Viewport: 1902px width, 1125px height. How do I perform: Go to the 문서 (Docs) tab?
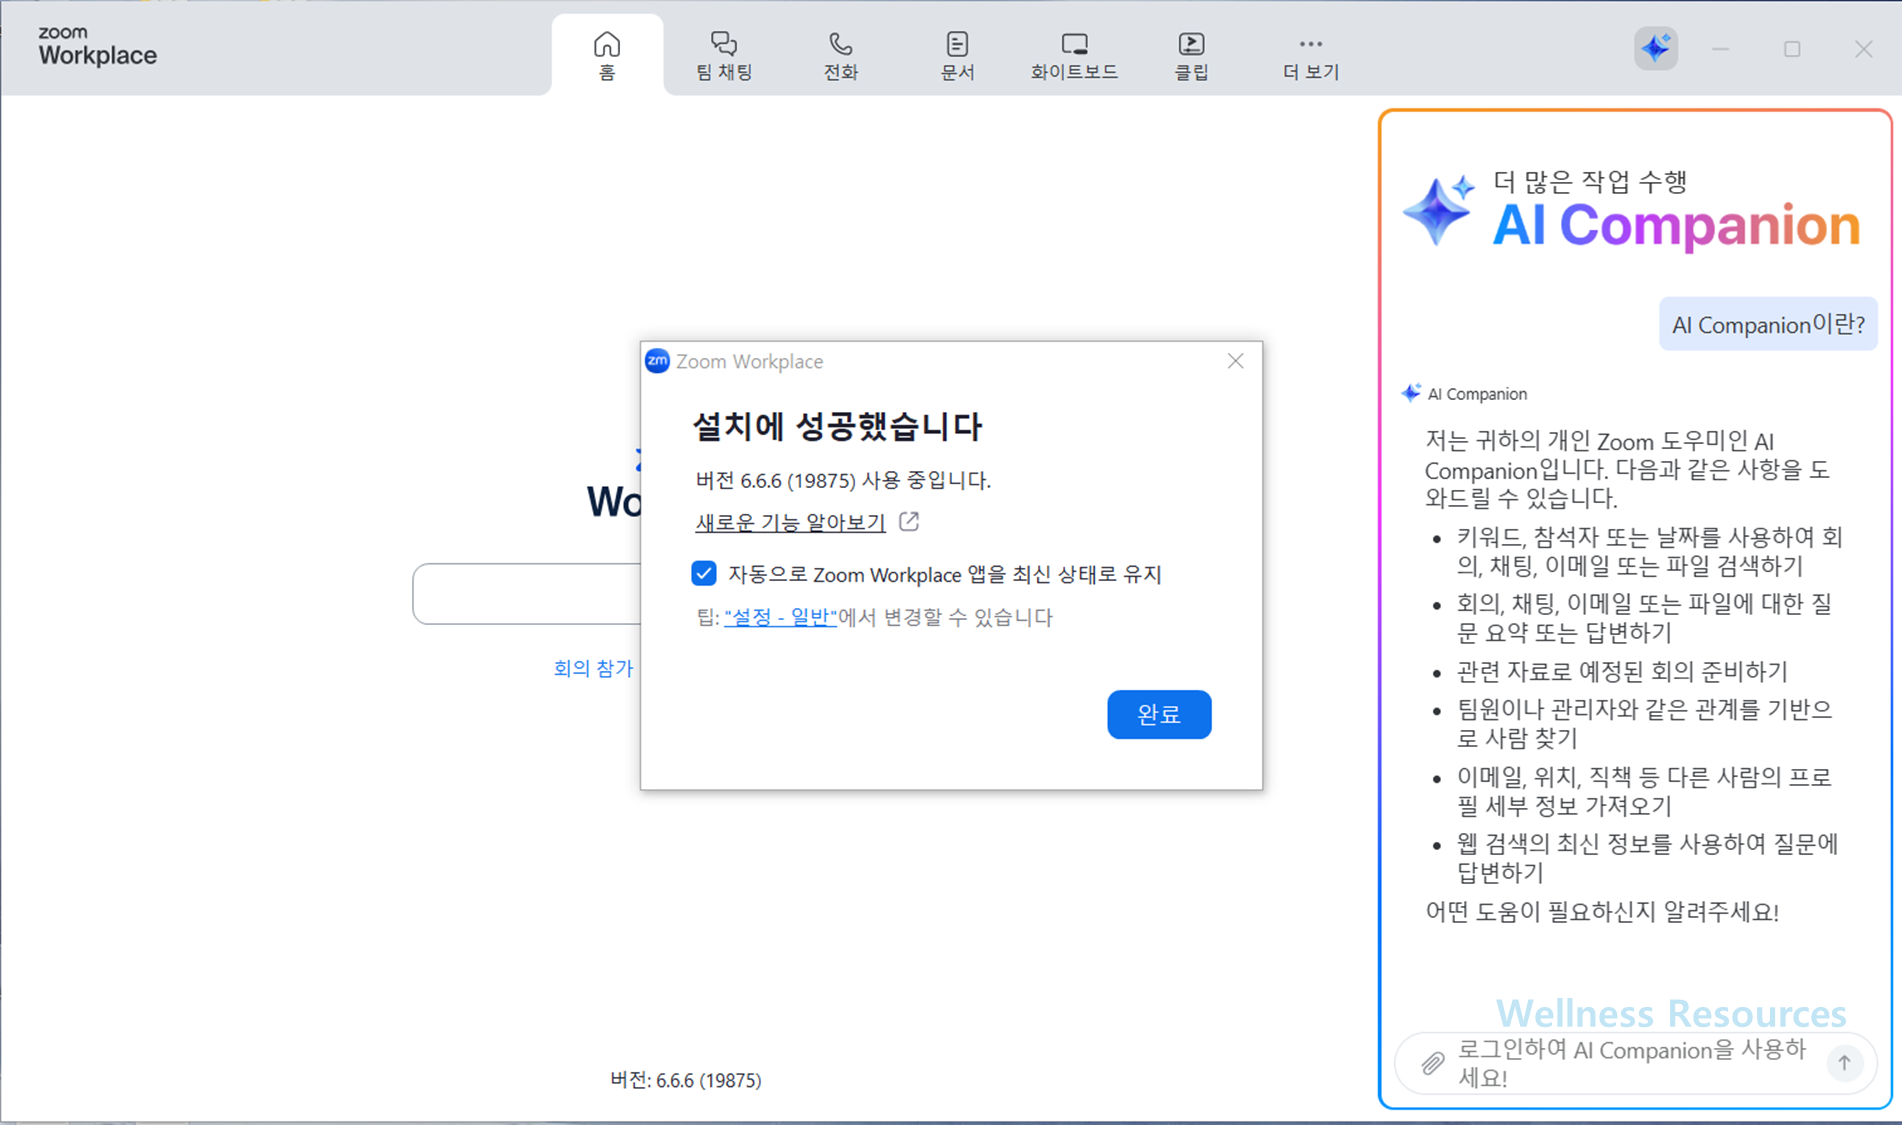957,56
